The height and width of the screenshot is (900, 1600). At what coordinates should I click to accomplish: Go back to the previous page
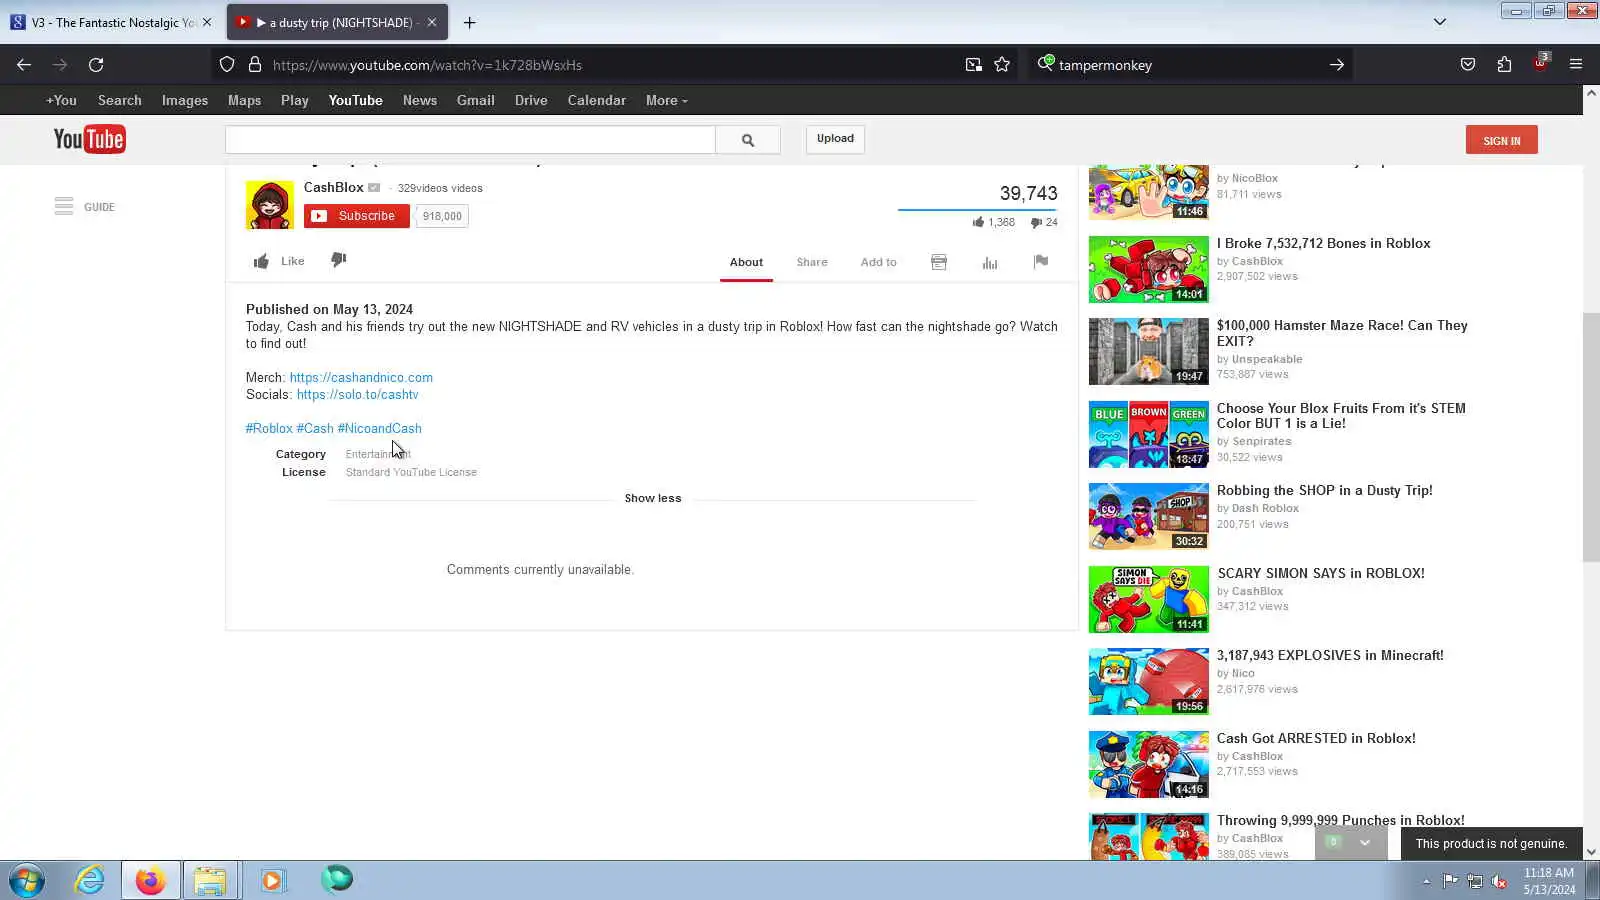click(x=24, y=65)
